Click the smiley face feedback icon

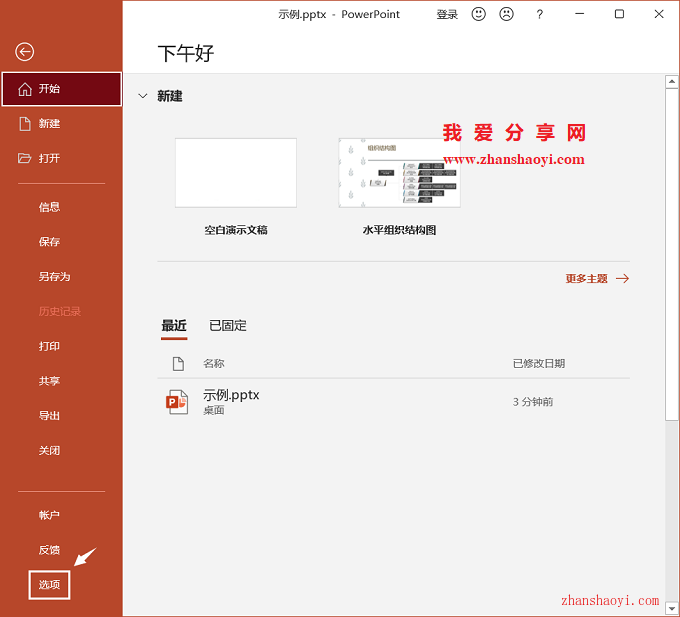(x=478, y=14)
